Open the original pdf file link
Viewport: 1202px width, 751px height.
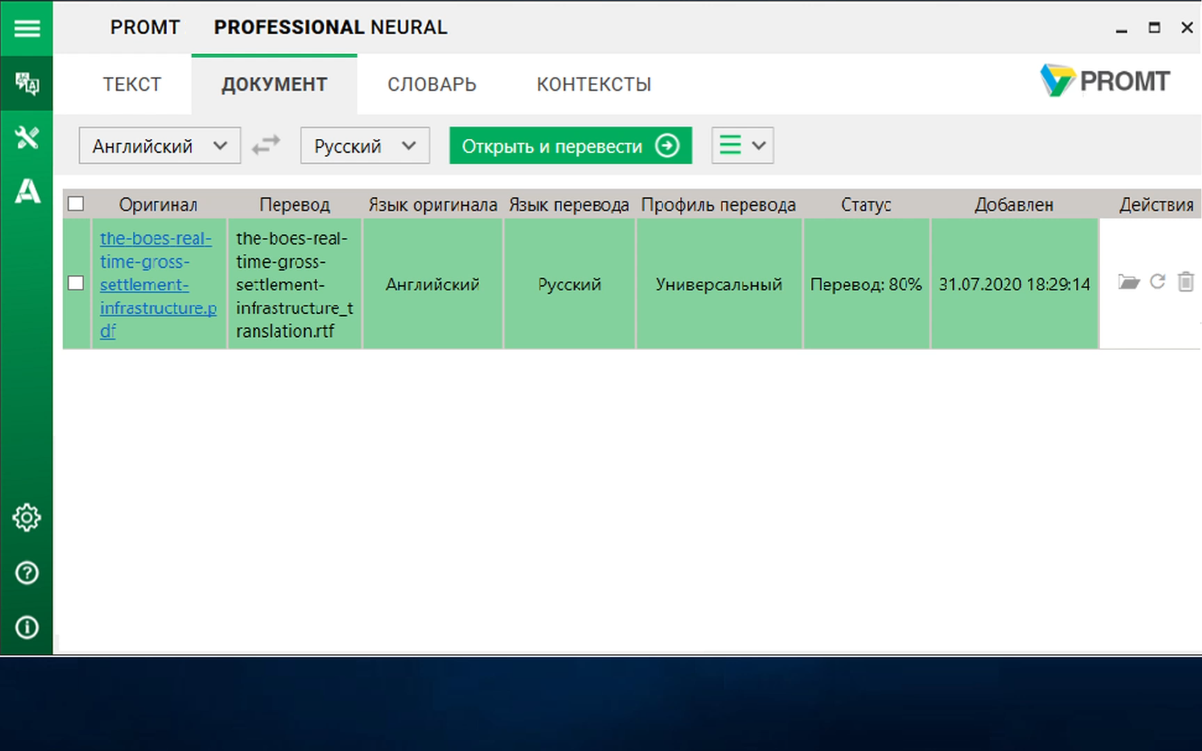tap(158, 284)
